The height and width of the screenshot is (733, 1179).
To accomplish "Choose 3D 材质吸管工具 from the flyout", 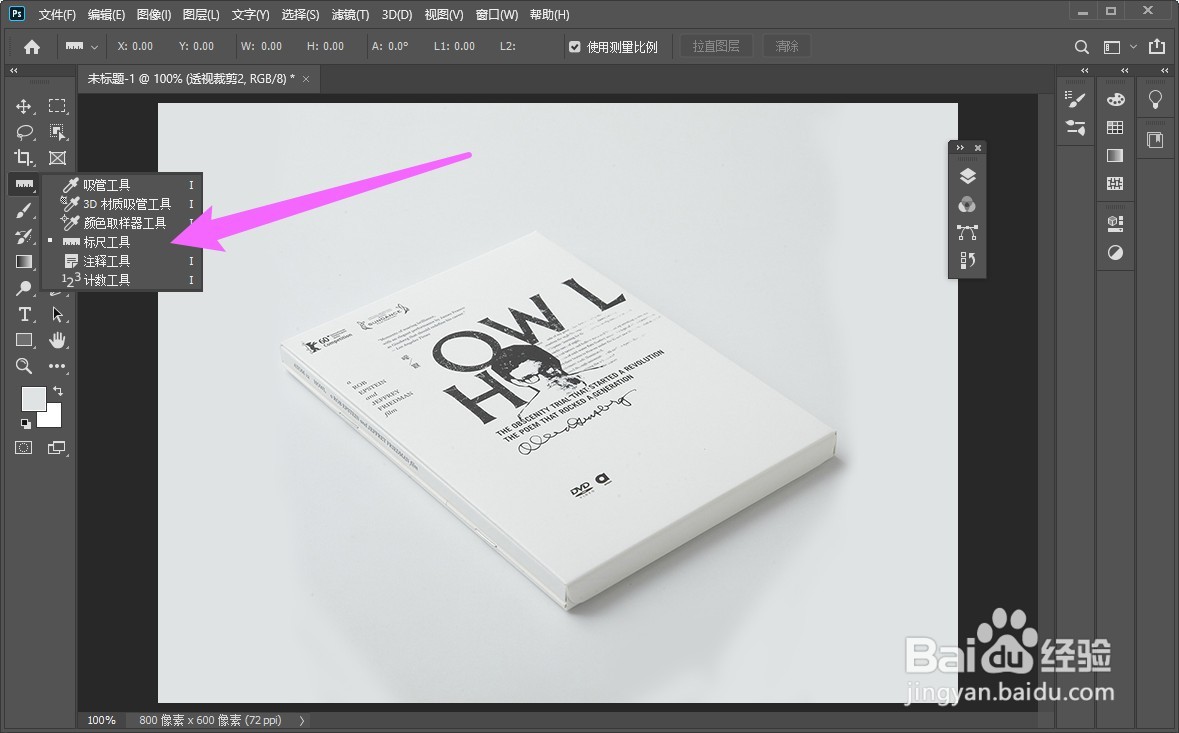I will 122,204.
